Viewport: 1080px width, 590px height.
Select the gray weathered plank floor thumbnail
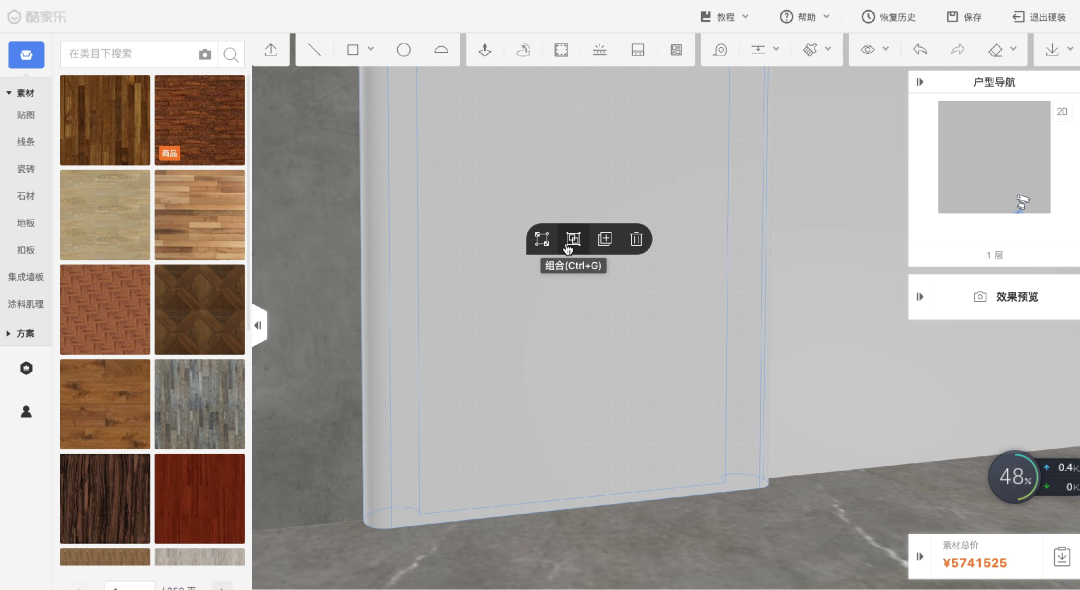pos(200,404)
